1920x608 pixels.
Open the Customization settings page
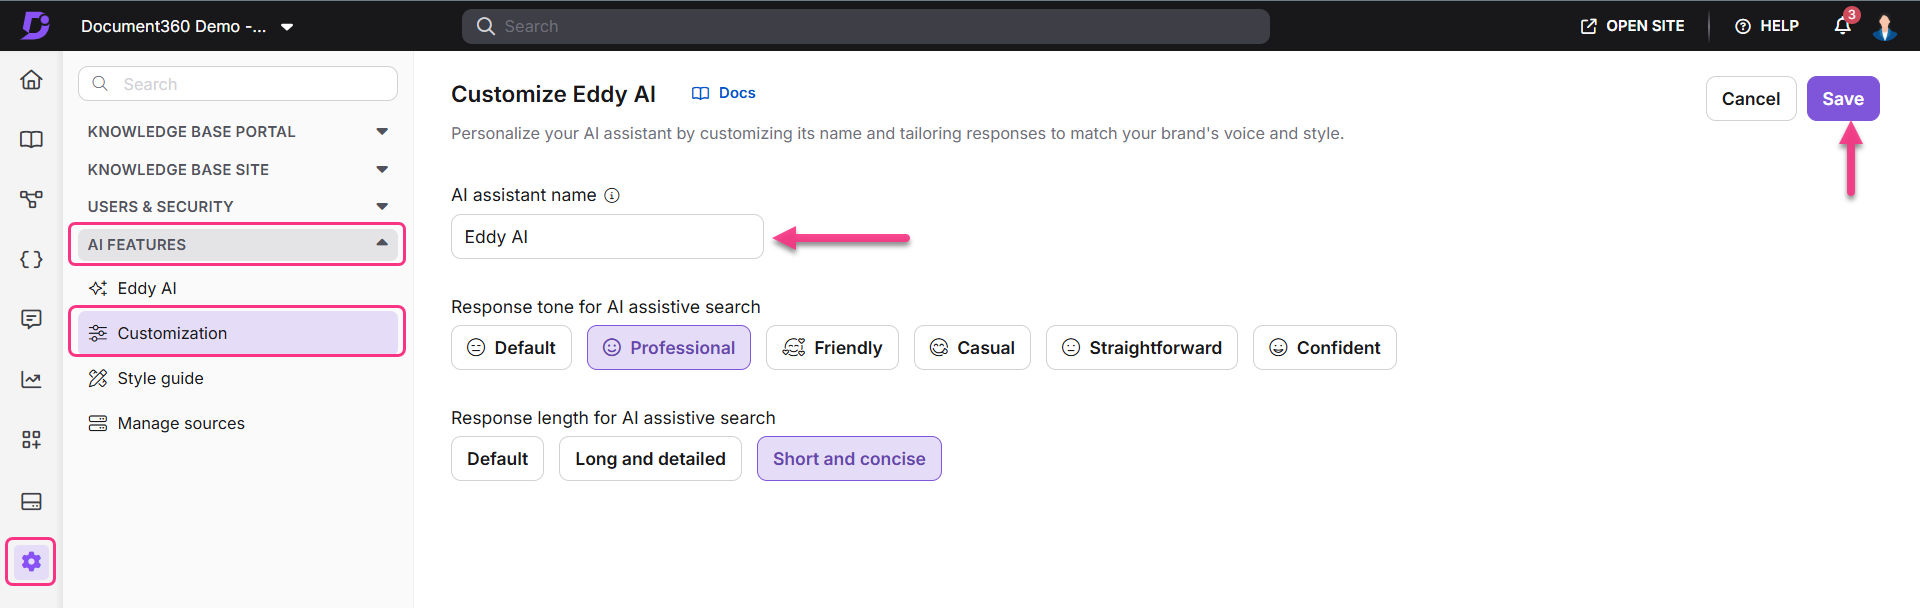[237, 333]
